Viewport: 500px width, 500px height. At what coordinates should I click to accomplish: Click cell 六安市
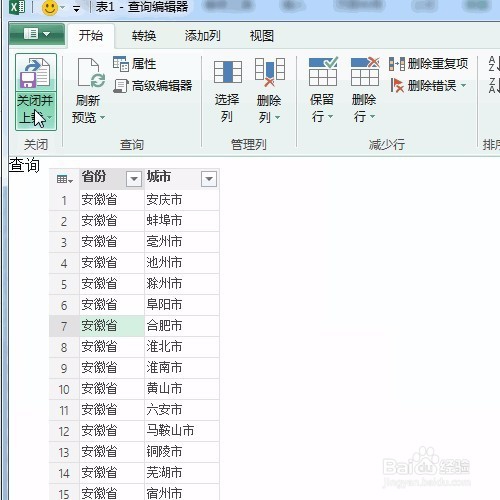(x=182, y=410)
